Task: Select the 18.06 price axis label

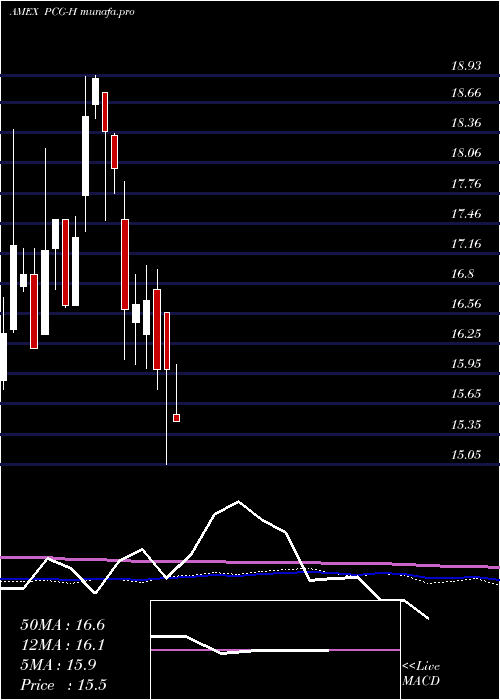Action: pos(466,153)
